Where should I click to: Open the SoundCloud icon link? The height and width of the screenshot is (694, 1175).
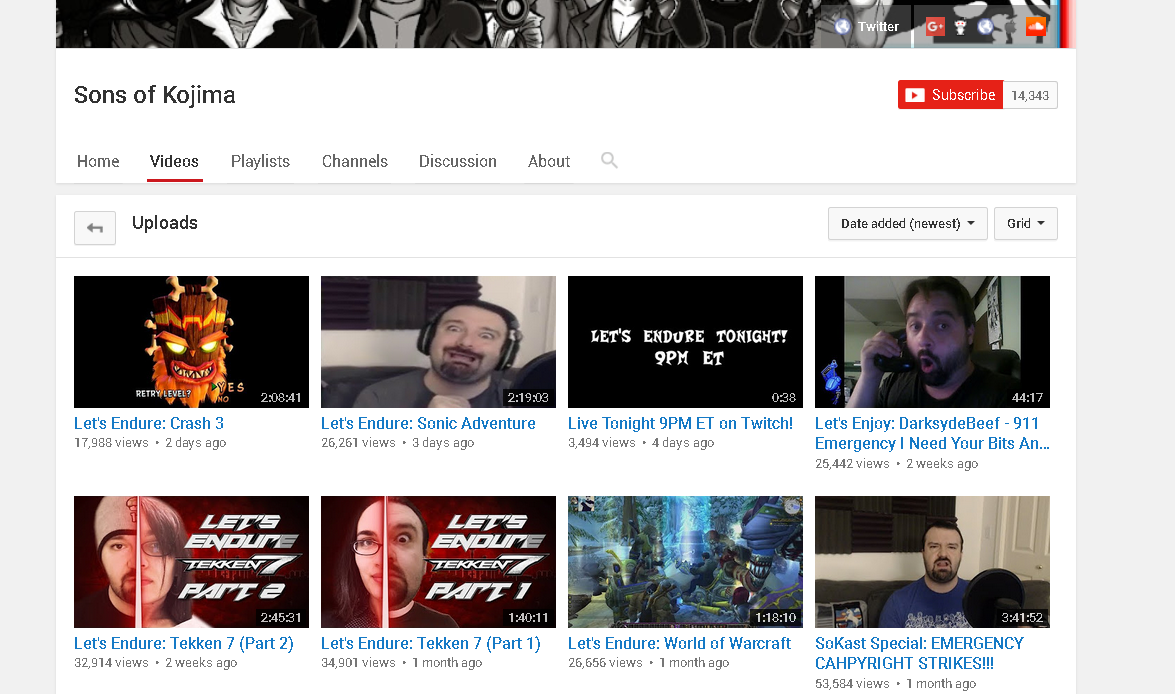pos(1036,27)
